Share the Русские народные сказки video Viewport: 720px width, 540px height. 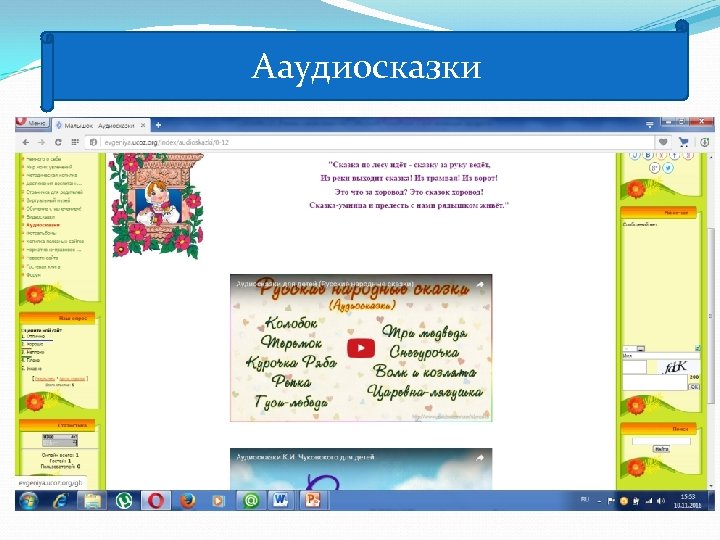pos(480,284)
